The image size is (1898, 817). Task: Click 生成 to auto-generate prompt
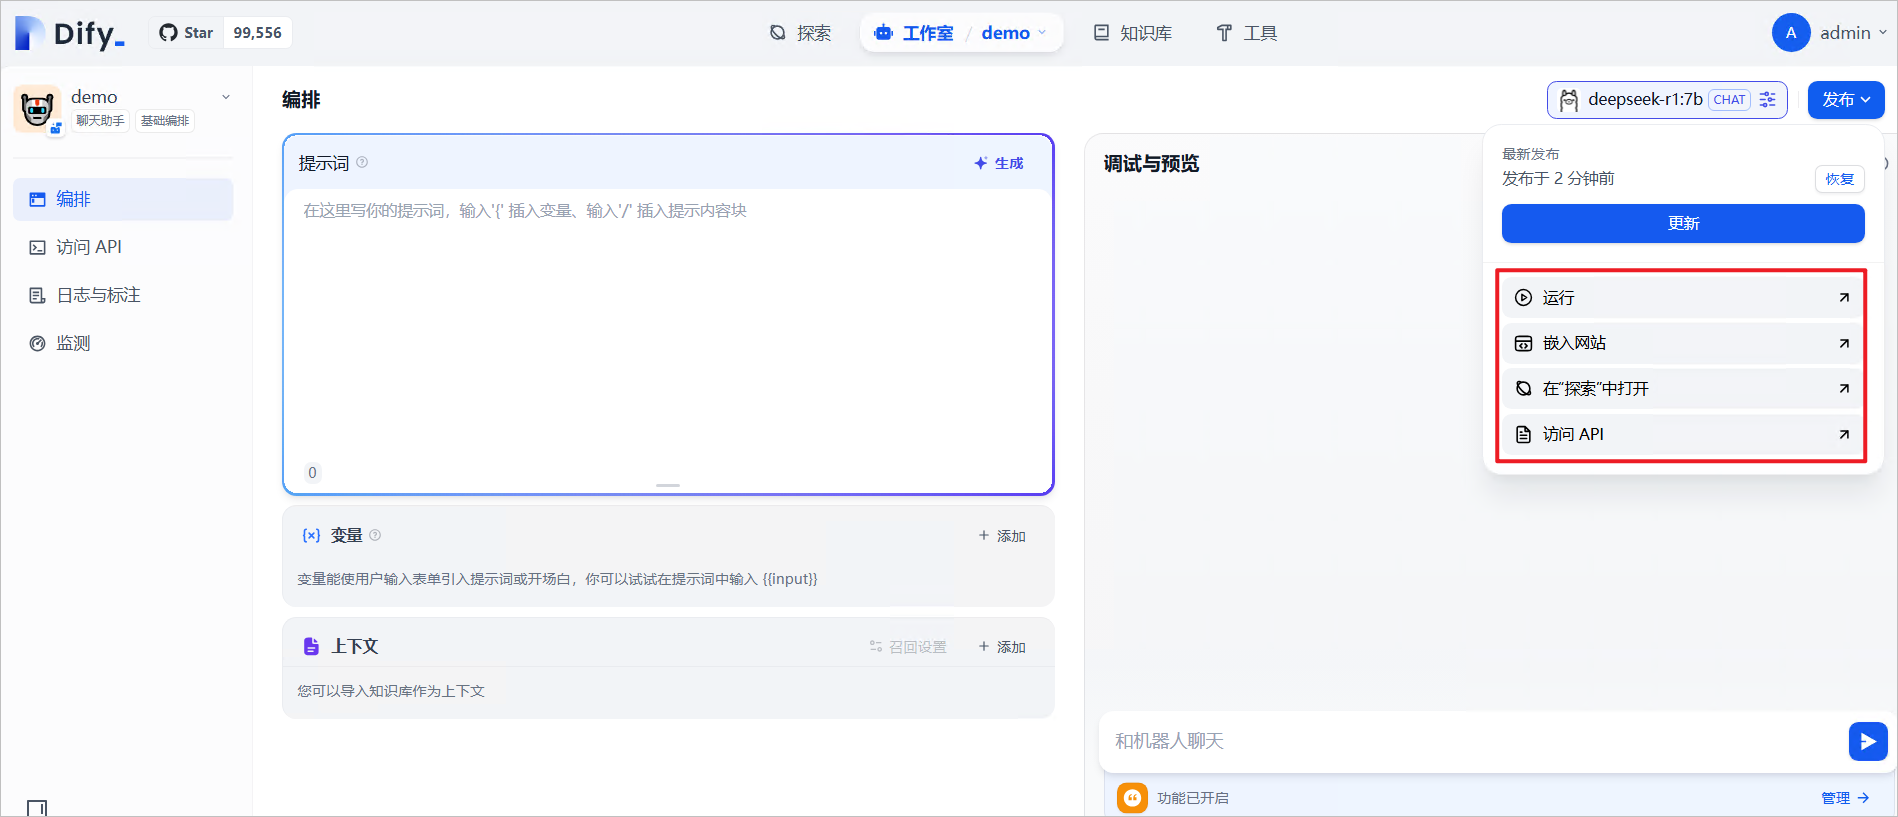(999, 163)
